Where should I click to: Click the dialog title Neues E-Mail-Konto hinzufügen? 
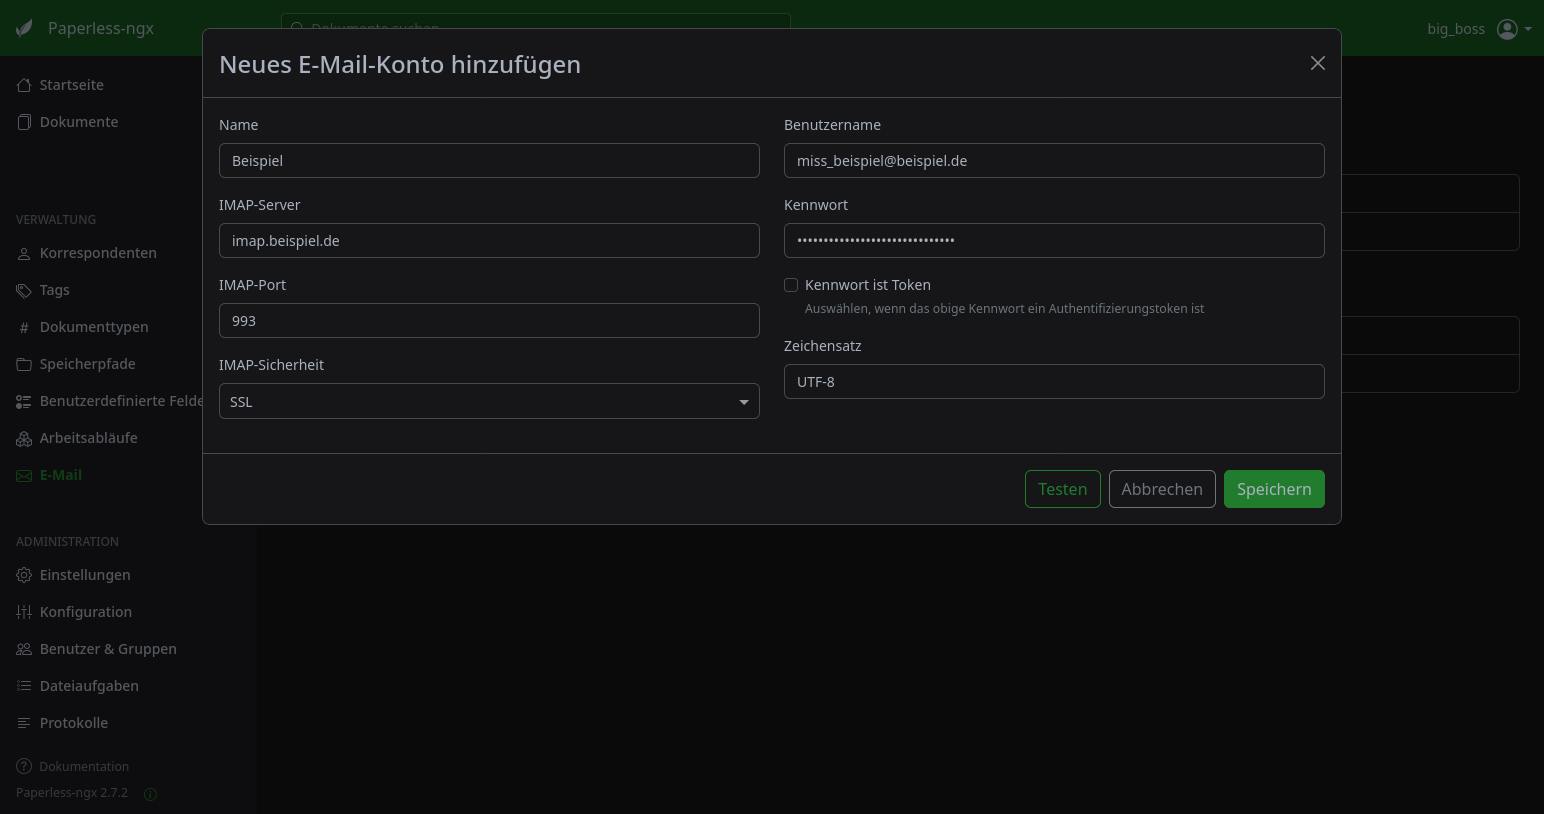[400, 64]
